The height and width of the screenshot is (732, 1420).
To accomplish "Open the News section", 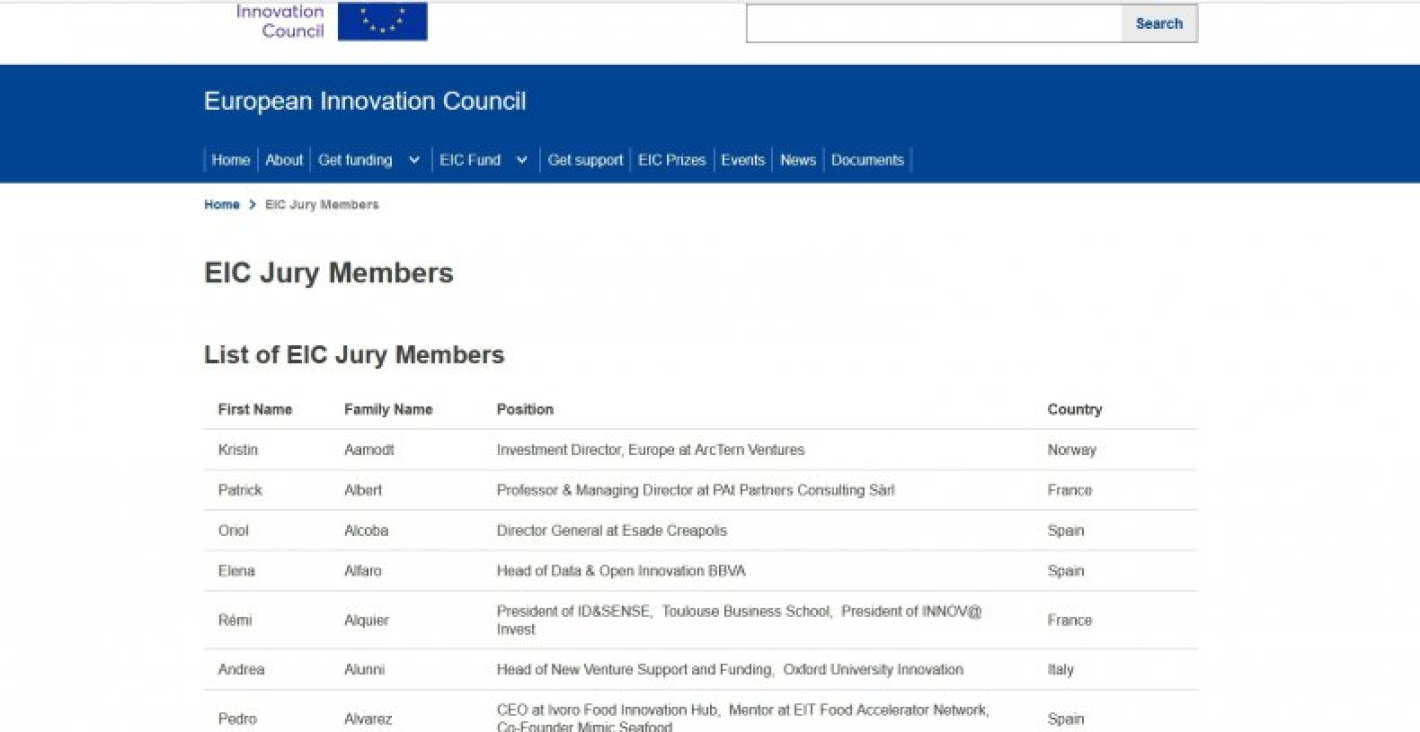I will click(798, 160).
